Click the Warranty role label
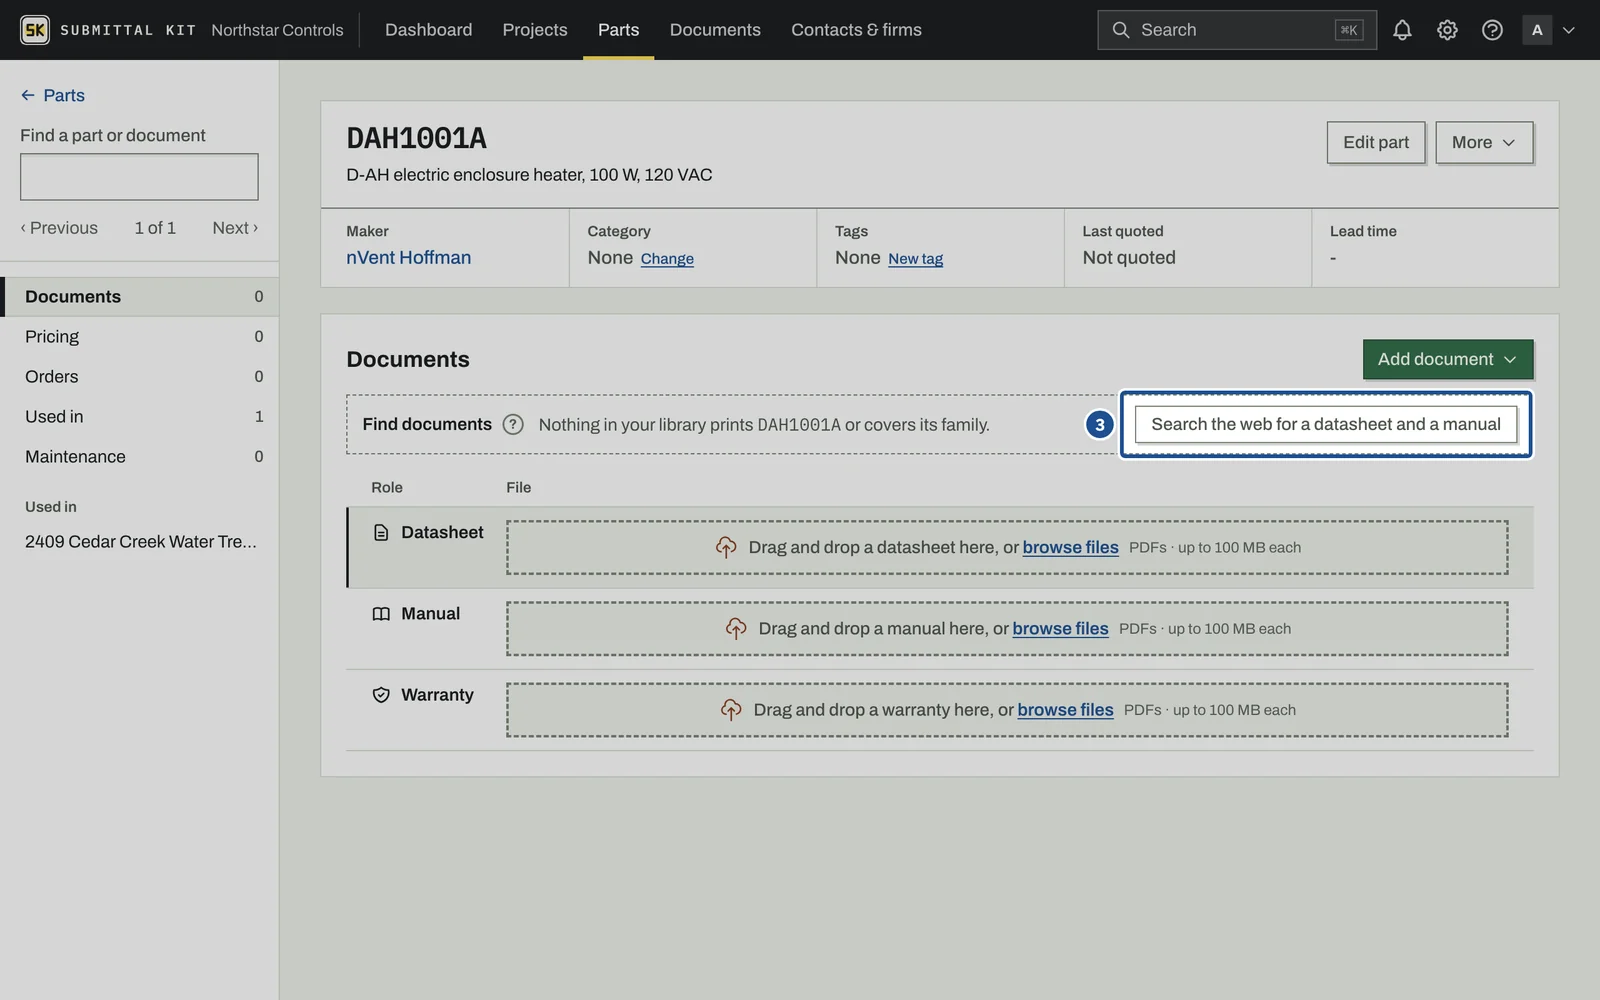This screenshot has width=1600, height=1000. tap(437, 695)
